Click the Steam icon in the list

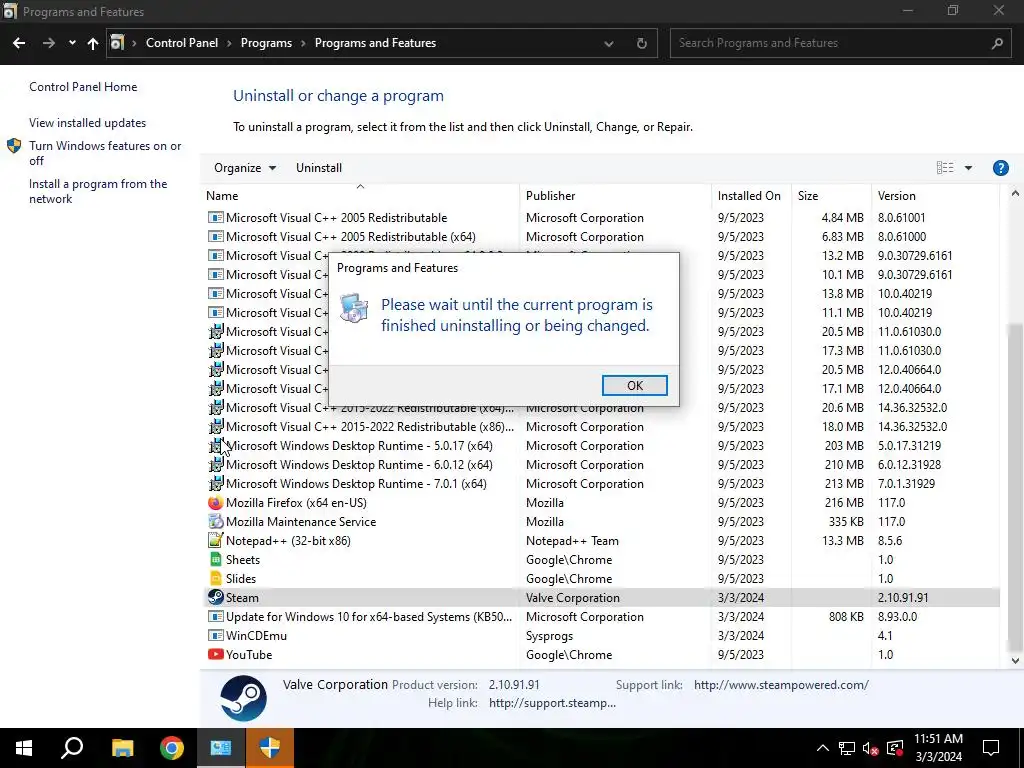tap(216, 598)
